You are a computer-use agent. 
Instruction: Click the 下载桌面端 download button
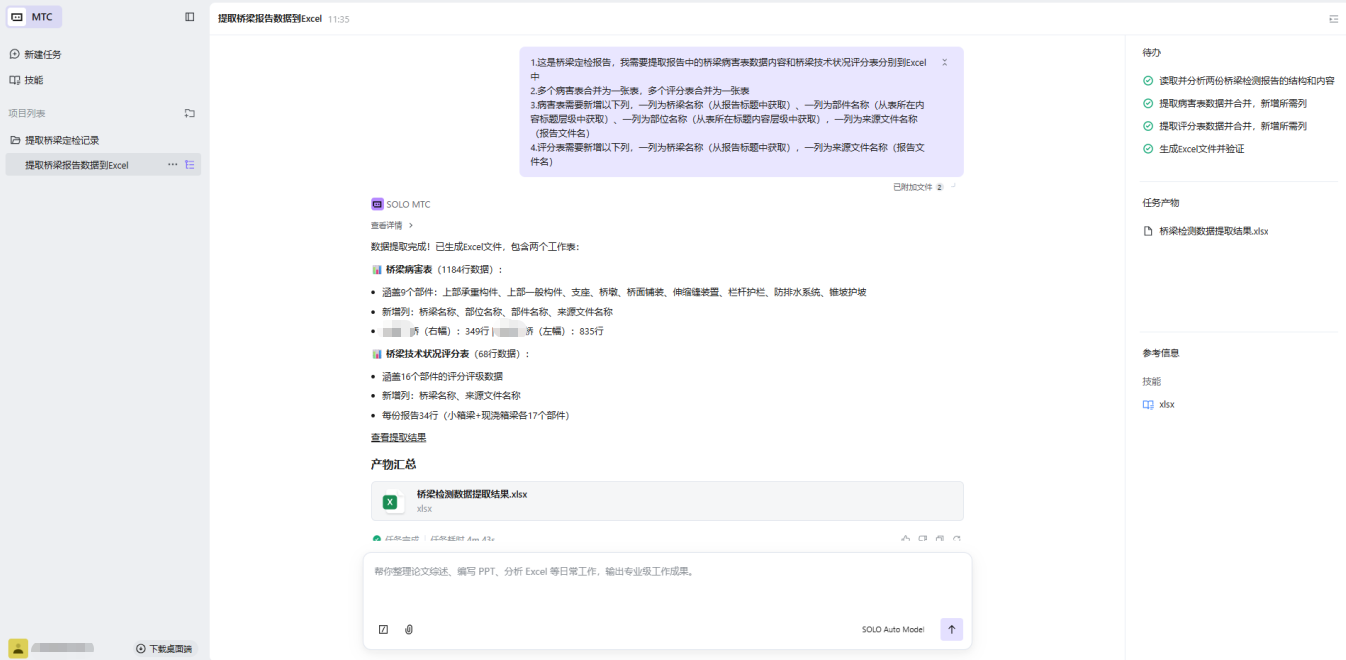[164, 649]
